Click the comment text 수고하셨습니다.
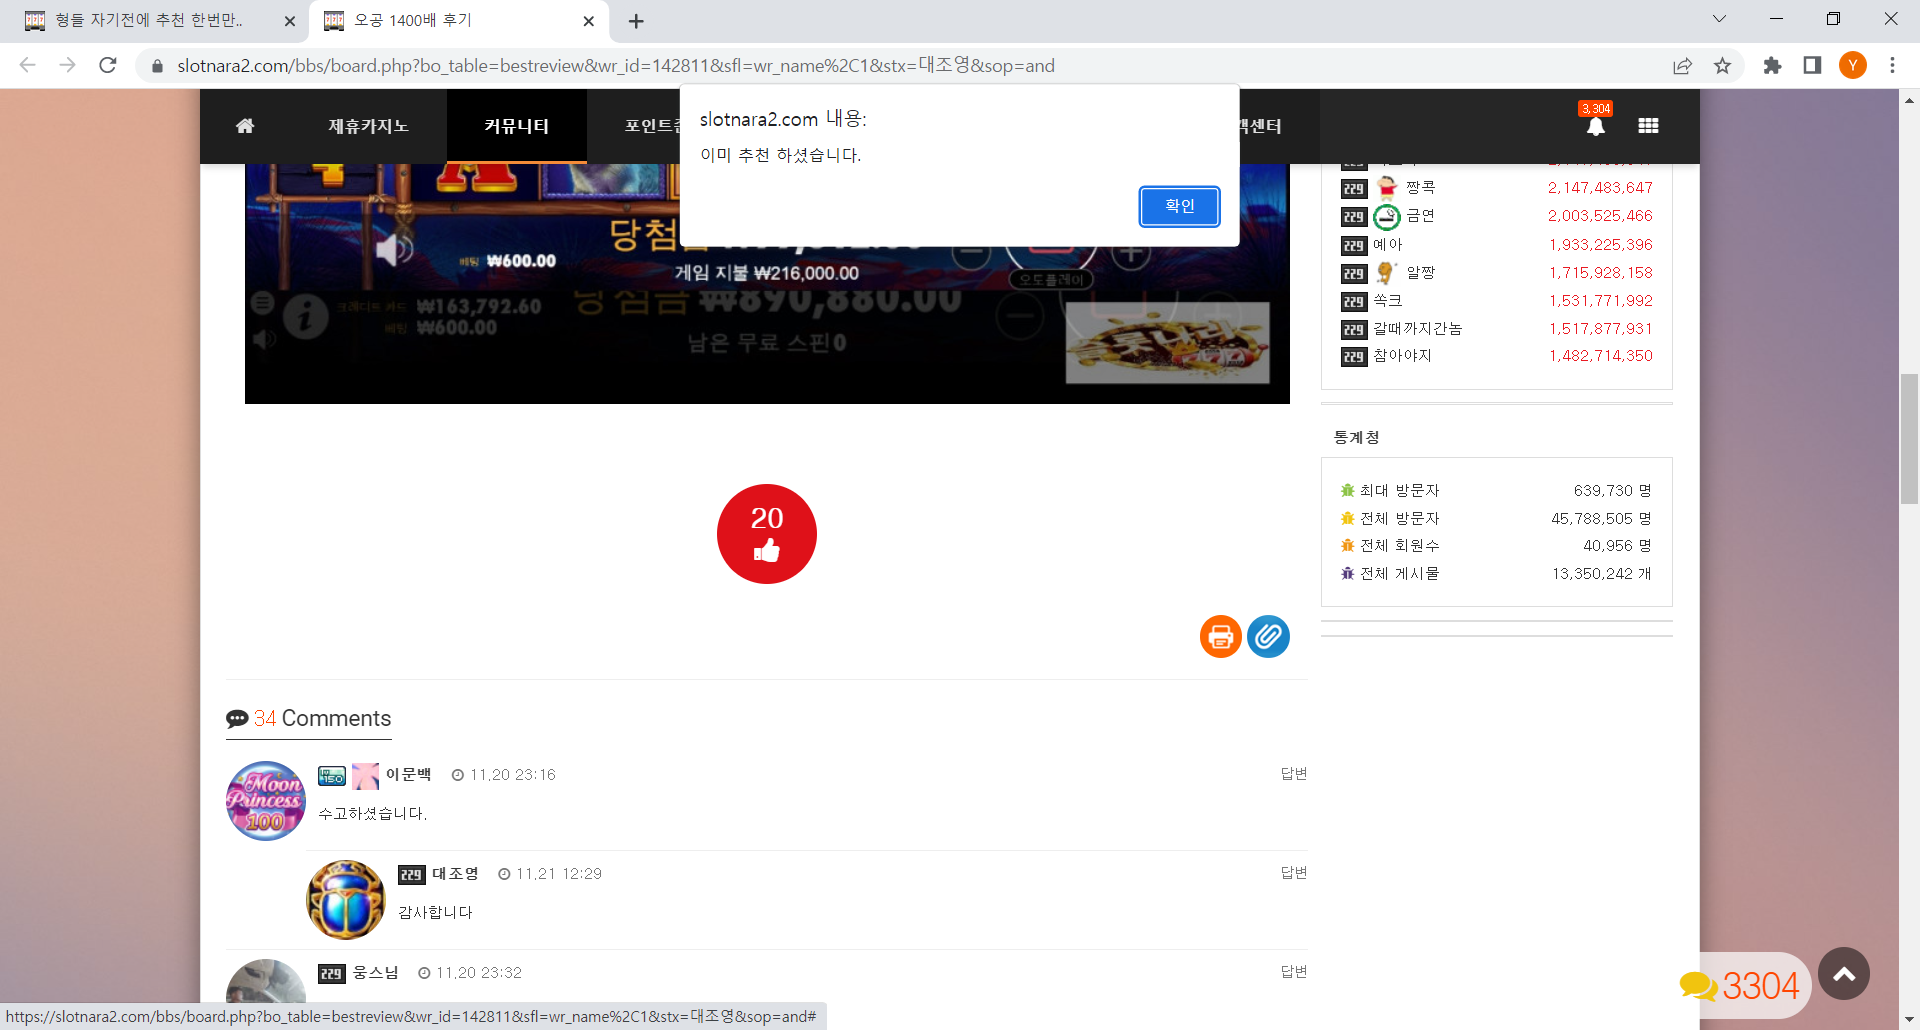This screenshot has width=1920, height=1030. [x=373, y=813]
